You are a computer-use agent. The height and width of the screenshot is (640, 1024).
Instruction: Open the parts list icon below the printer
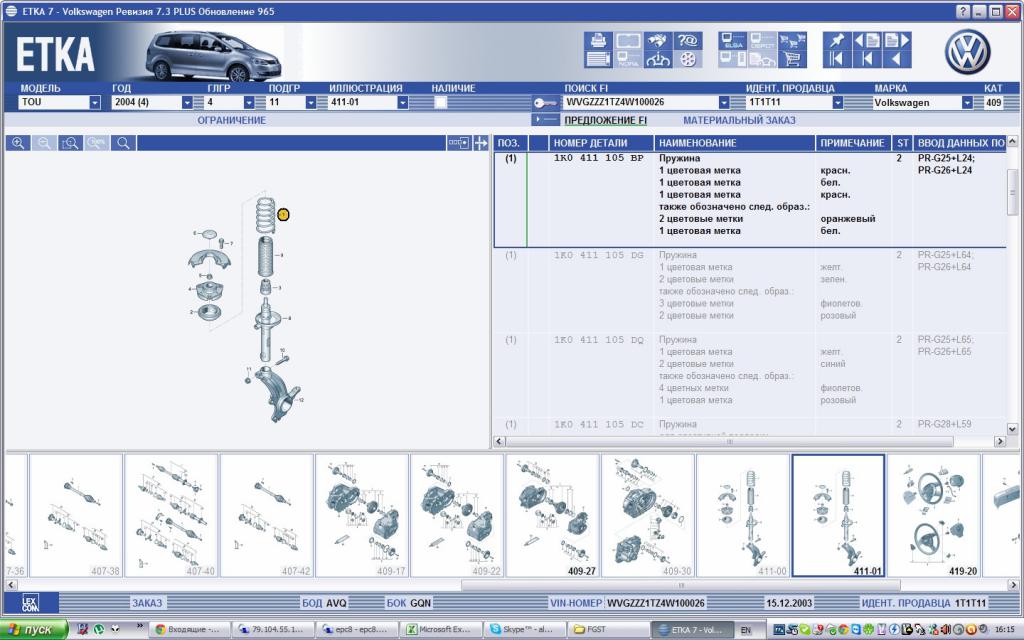(x=598, y=59)
